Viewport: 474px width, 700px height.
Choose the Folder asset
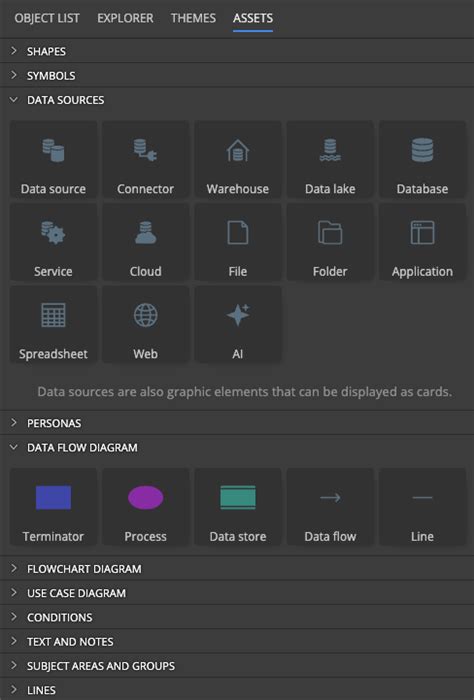pos(330,242)
